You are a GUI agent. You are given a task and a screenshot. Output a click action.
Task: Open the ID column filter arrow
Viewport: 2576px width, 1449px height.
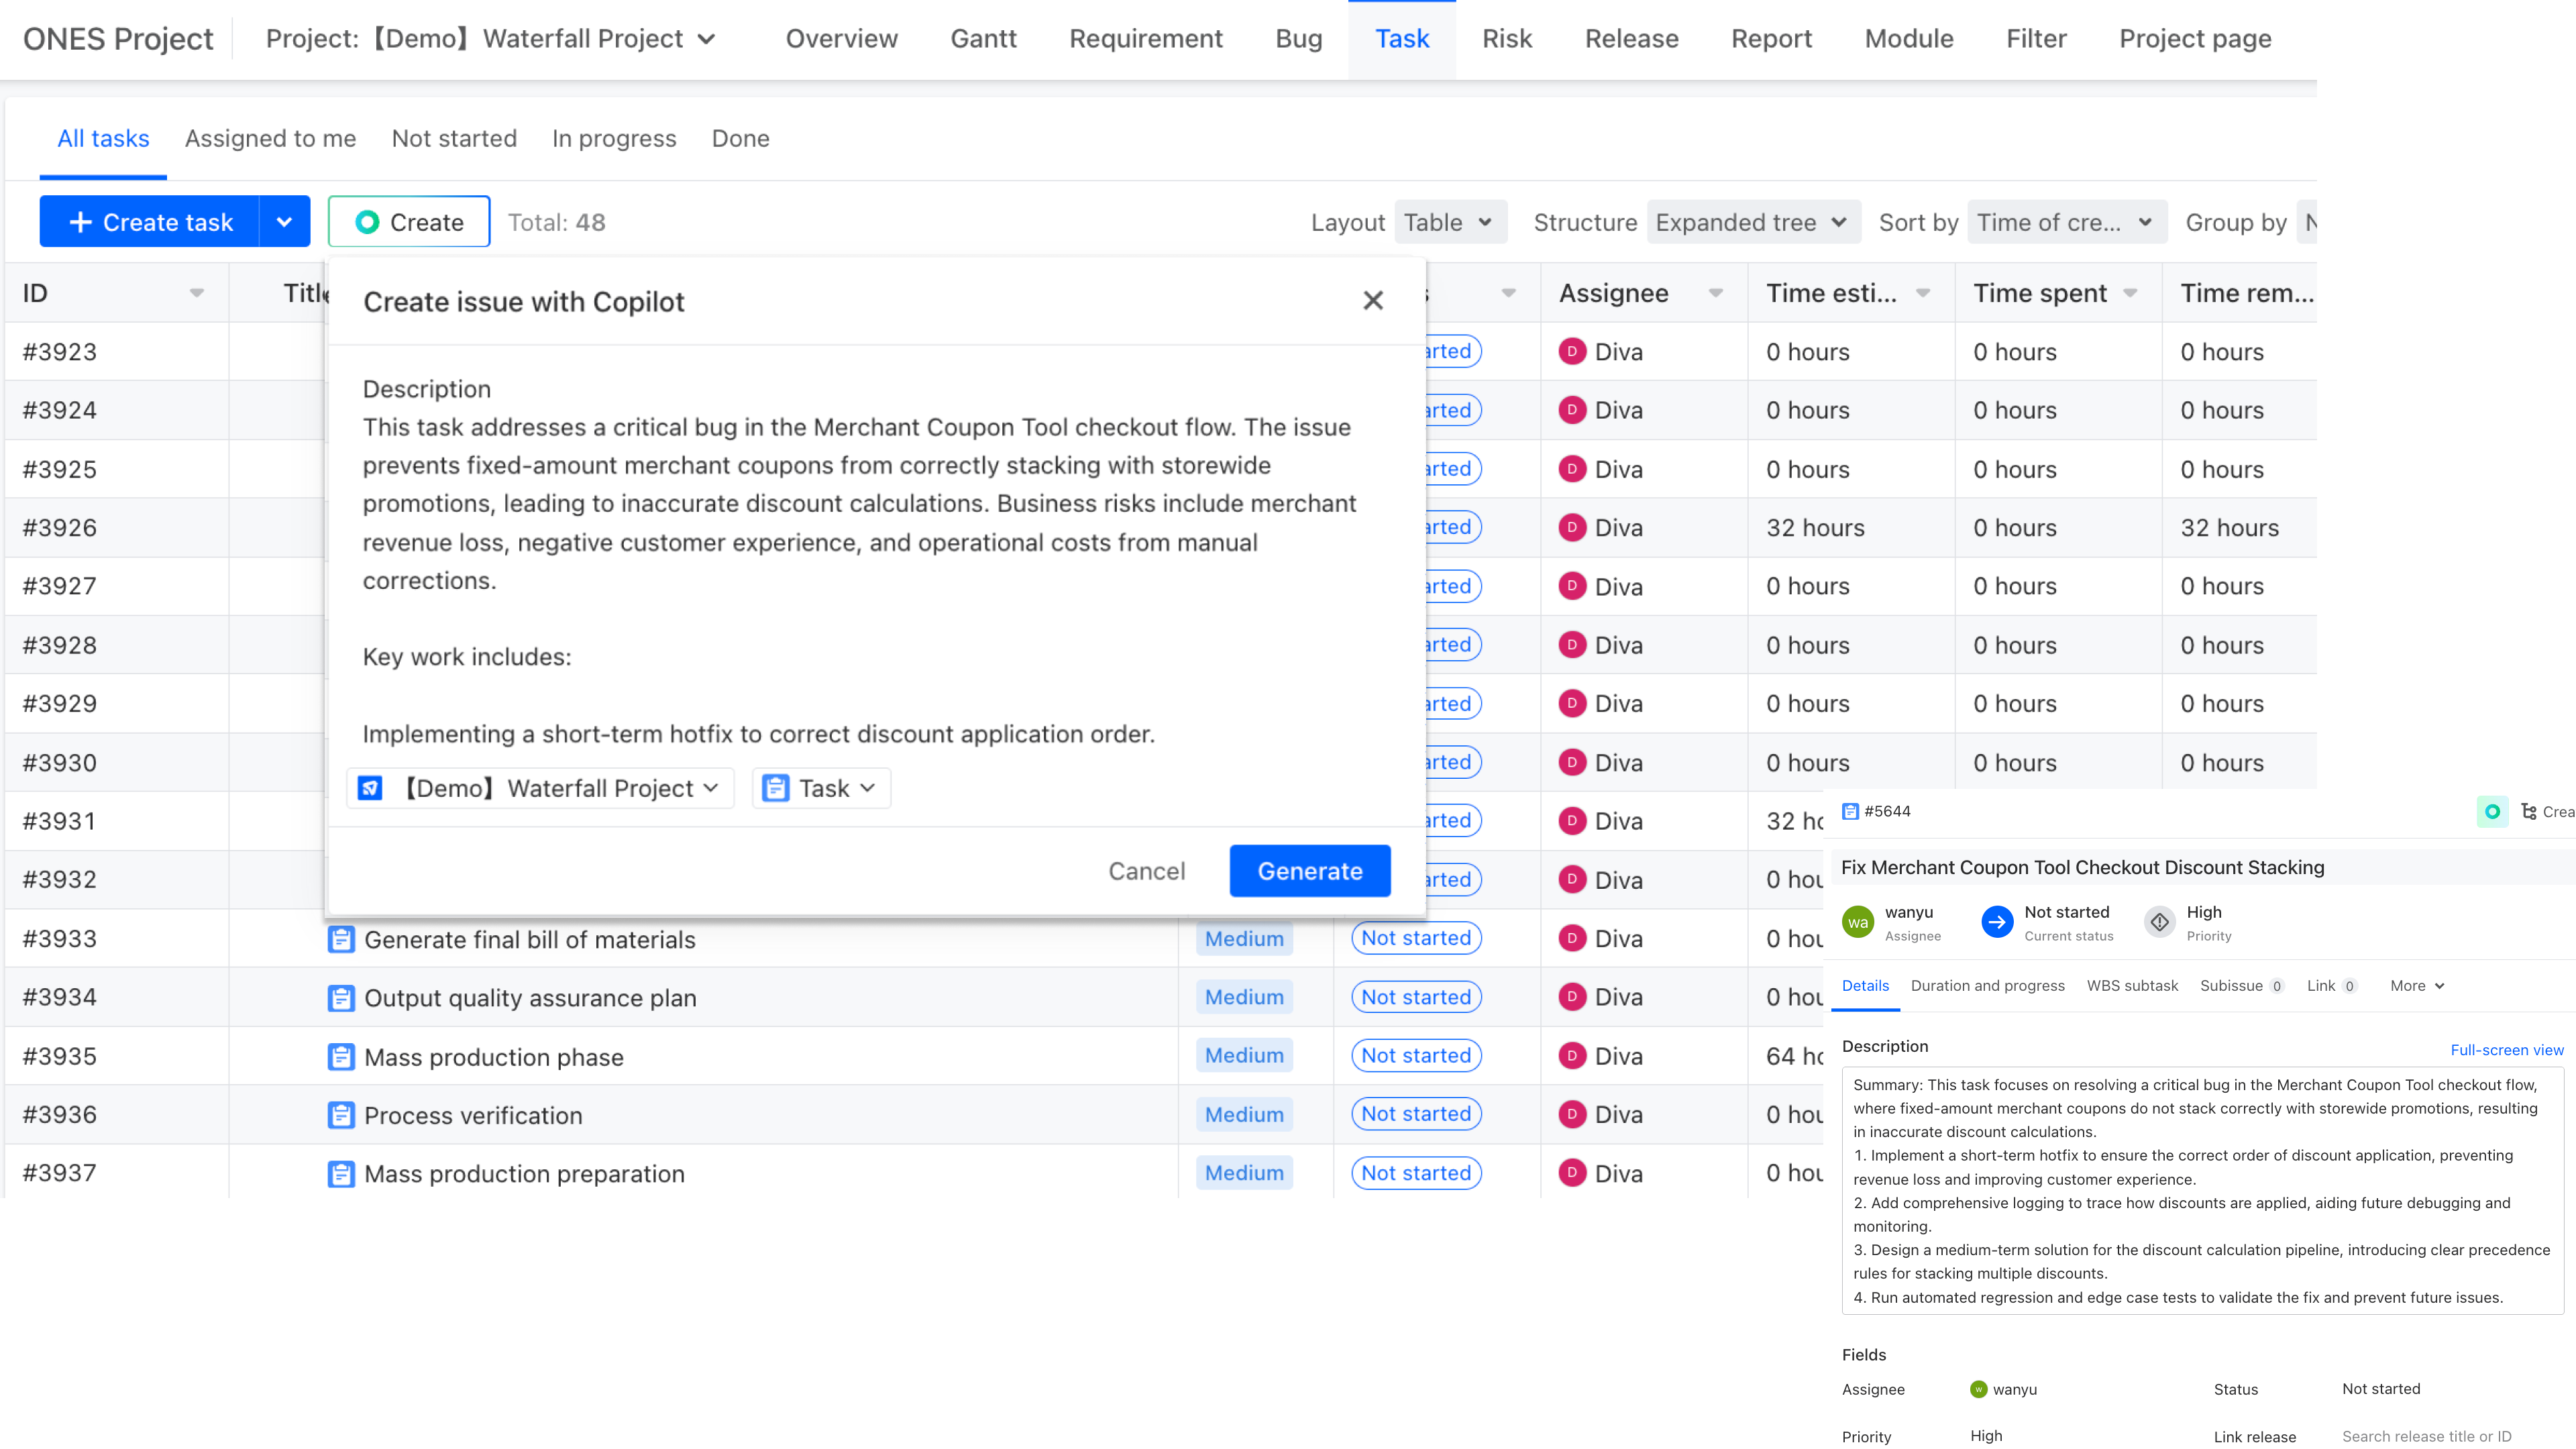click(x=196, y=293)
